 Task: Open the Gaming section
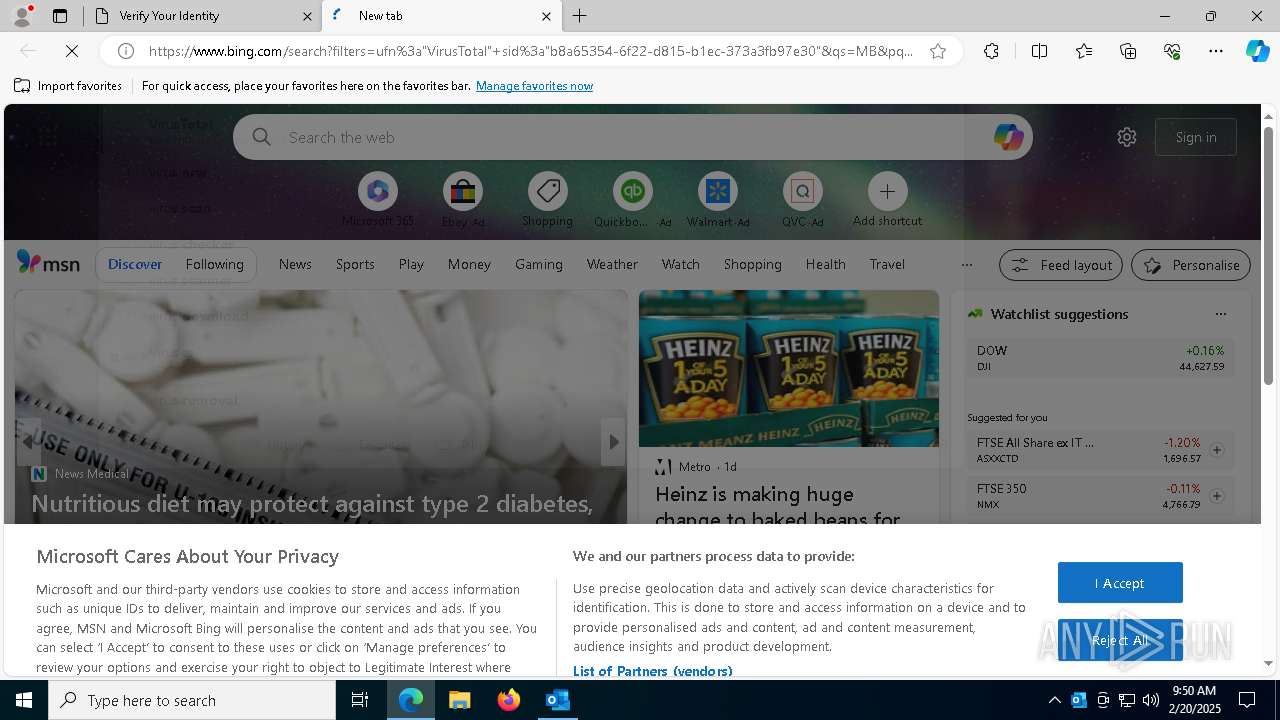pyautogui.click(x=539, y=264)
